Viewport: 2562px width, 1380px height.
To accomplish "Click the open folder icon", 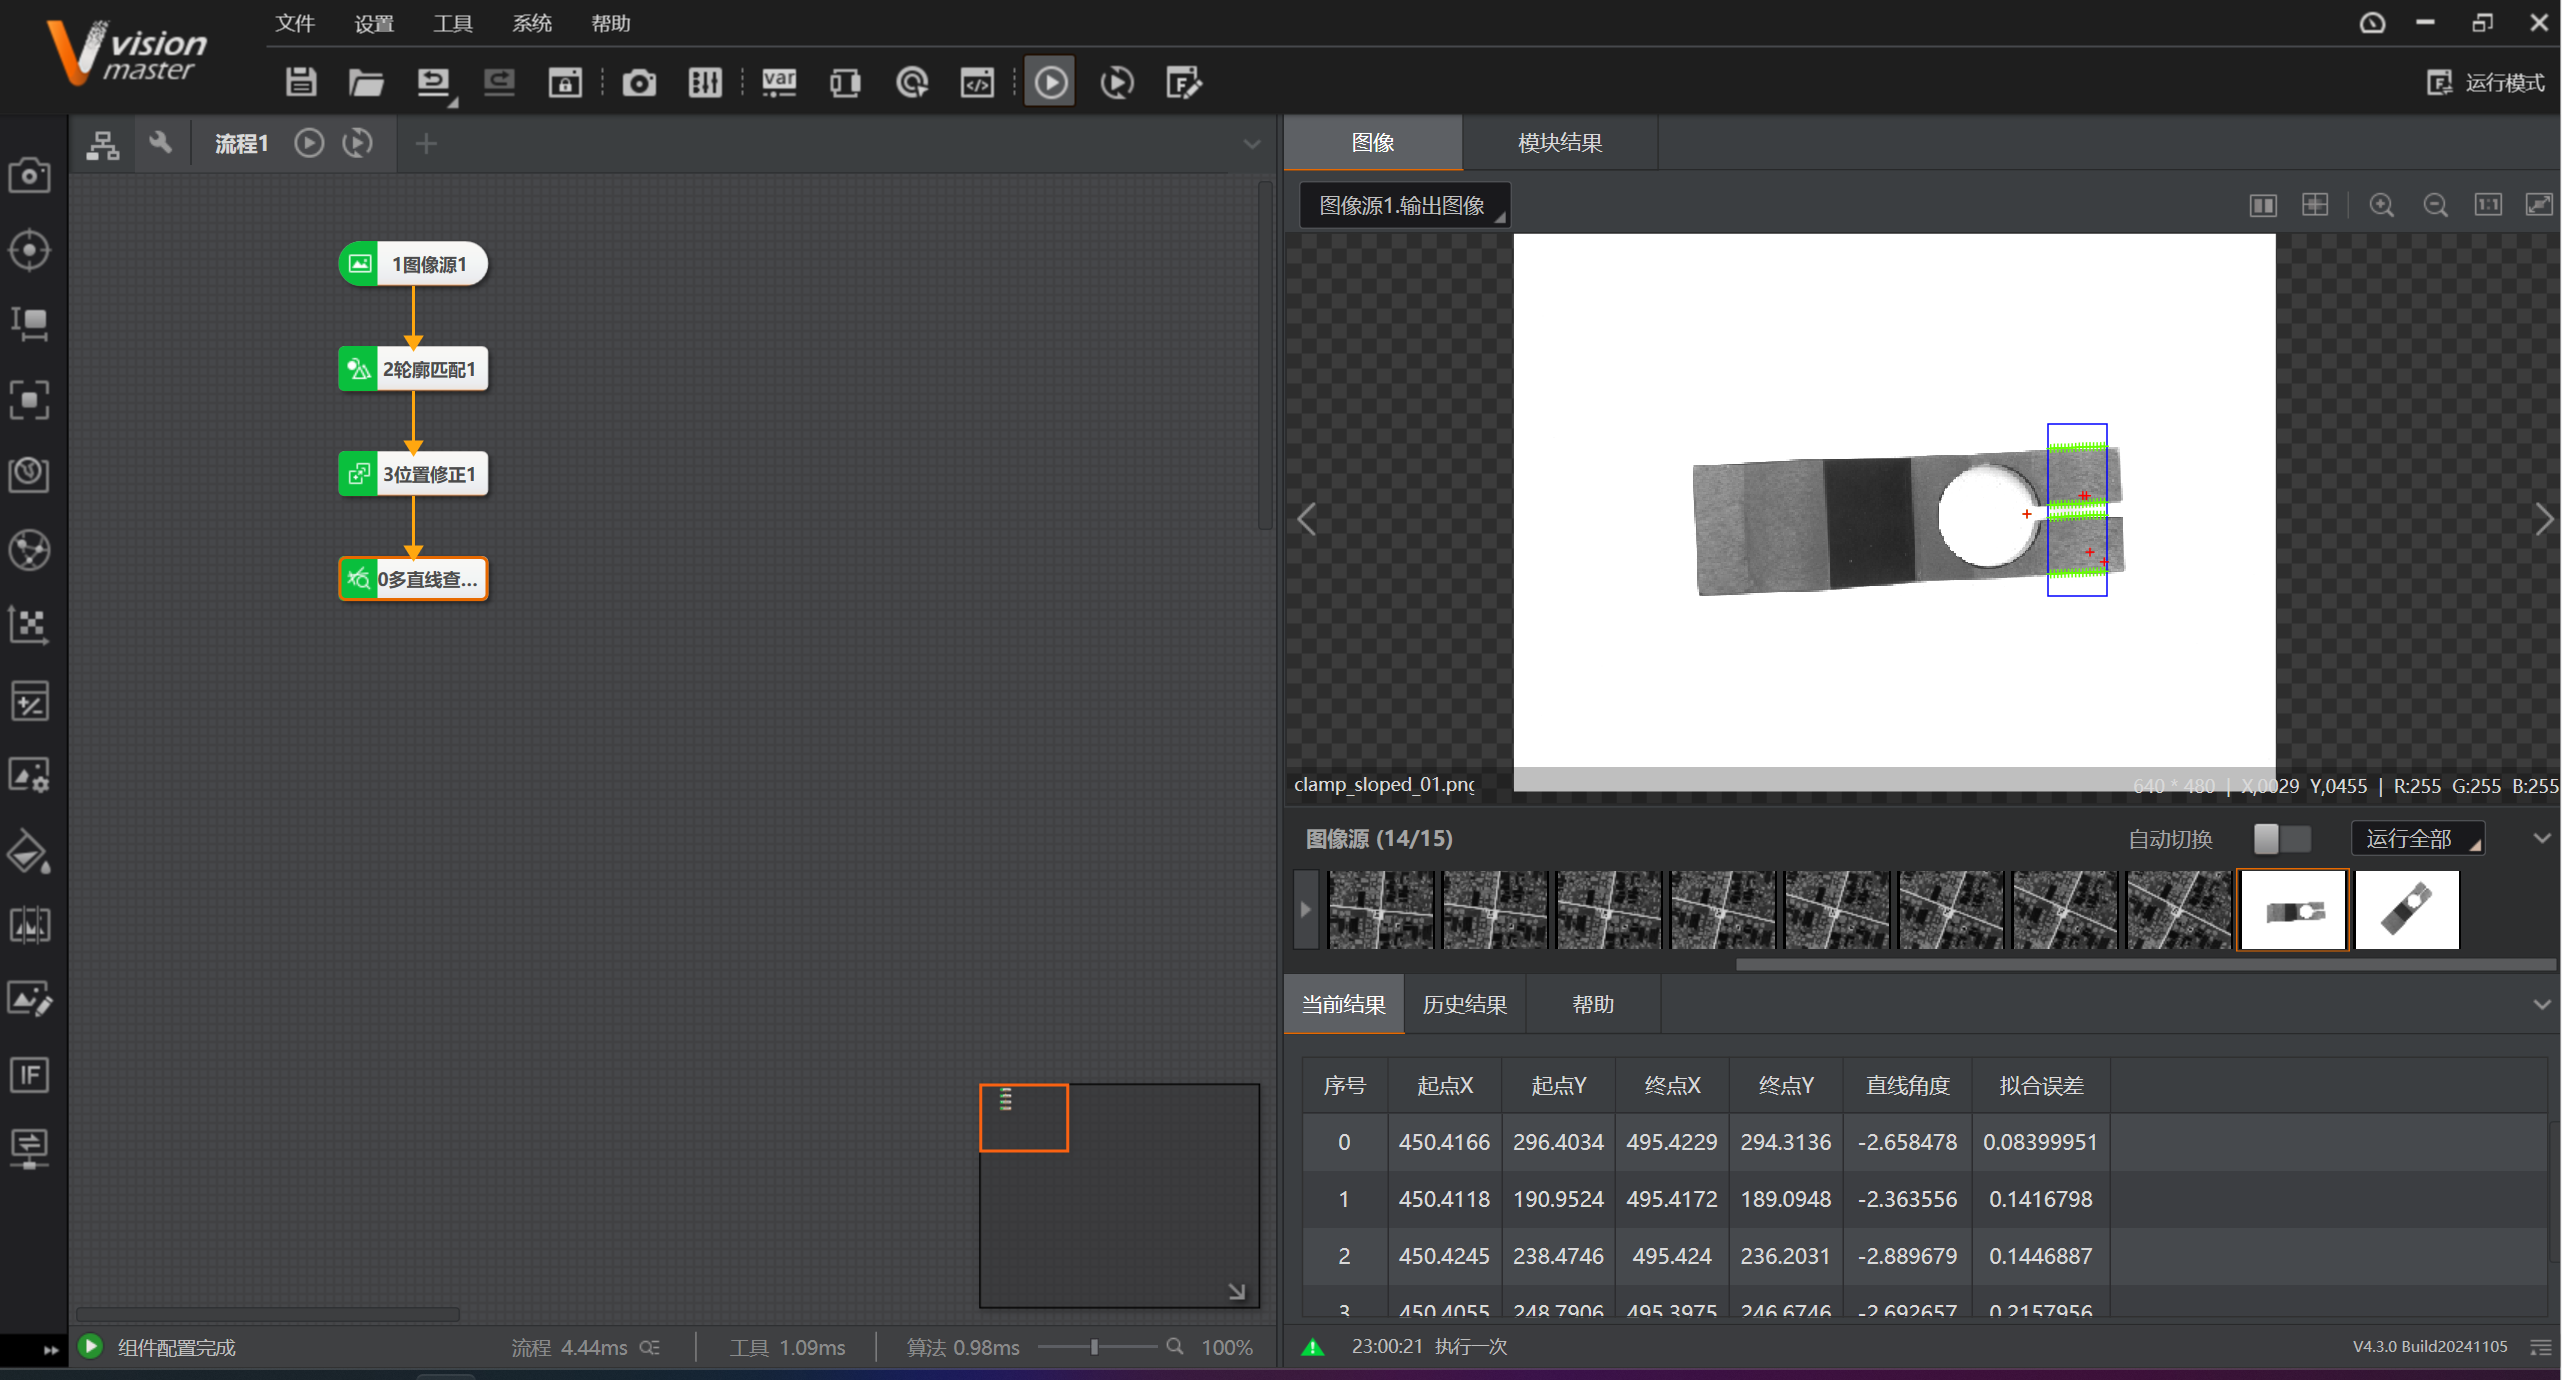I will [x=366, y=82].
